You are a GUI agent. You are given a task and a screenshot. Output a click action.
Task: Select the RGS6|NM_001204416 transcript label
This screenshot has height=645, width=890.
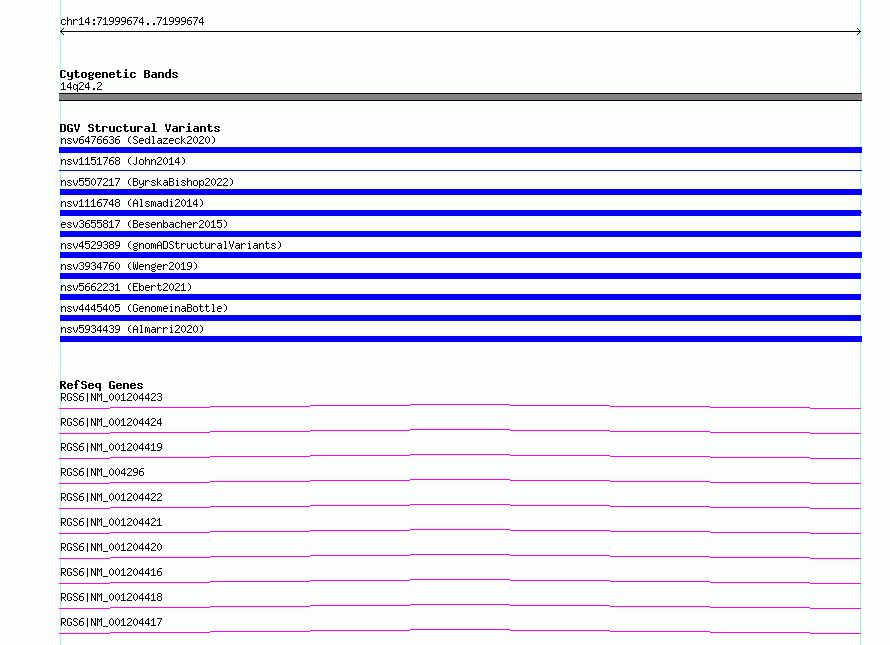(111, 572)
